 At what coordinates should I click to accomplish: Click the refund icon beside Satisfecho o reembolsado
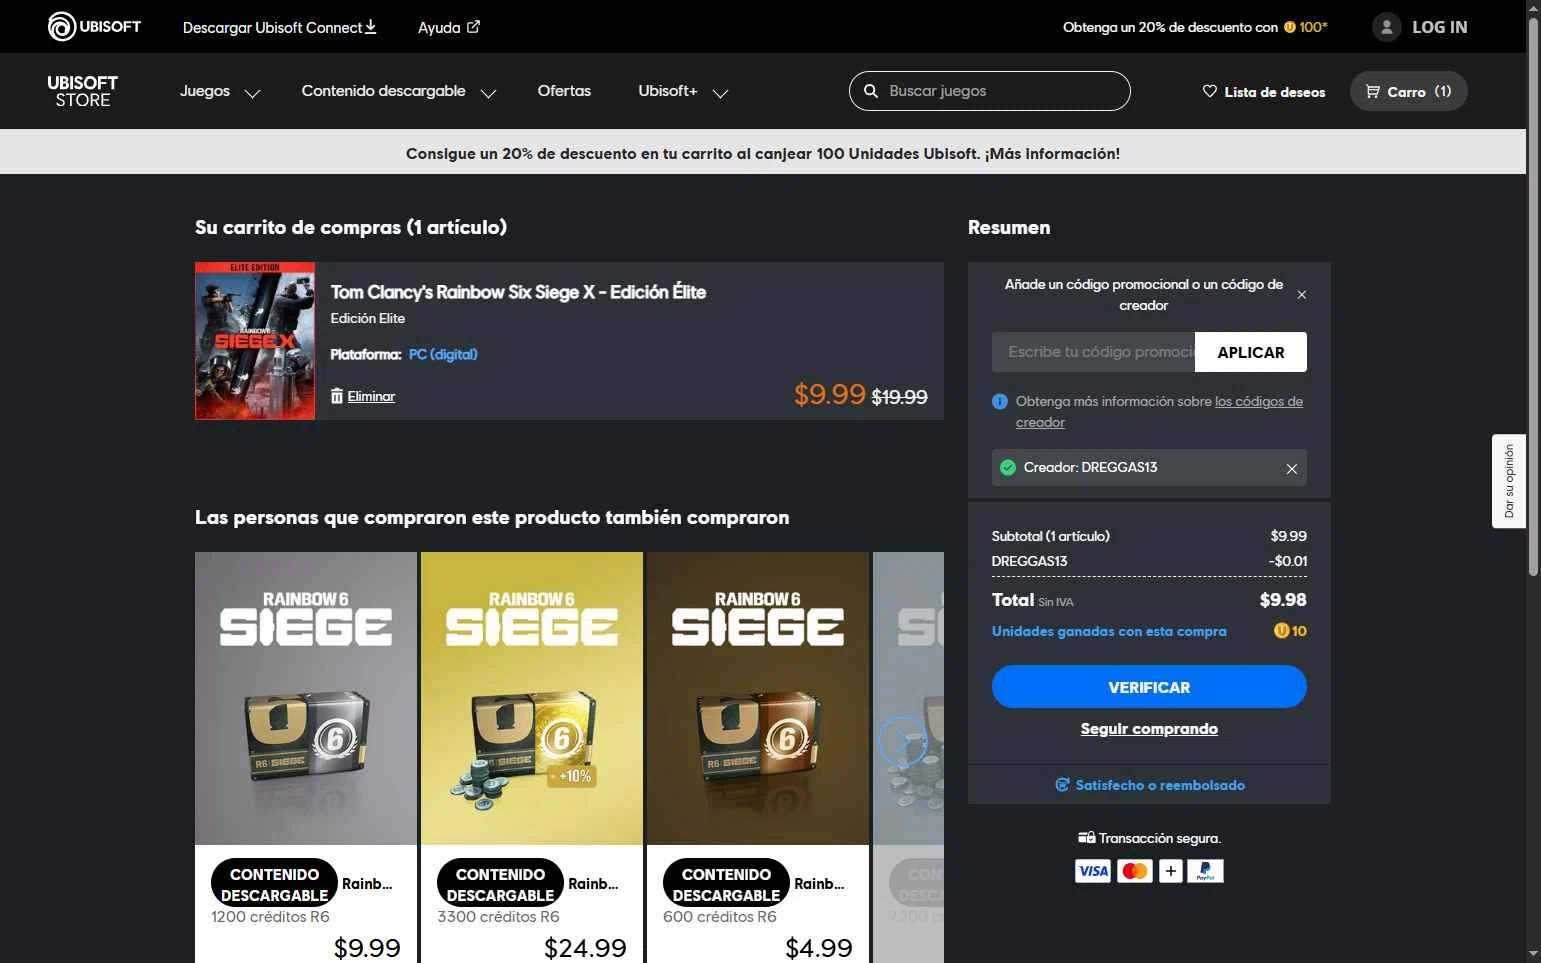[1063, 785]
